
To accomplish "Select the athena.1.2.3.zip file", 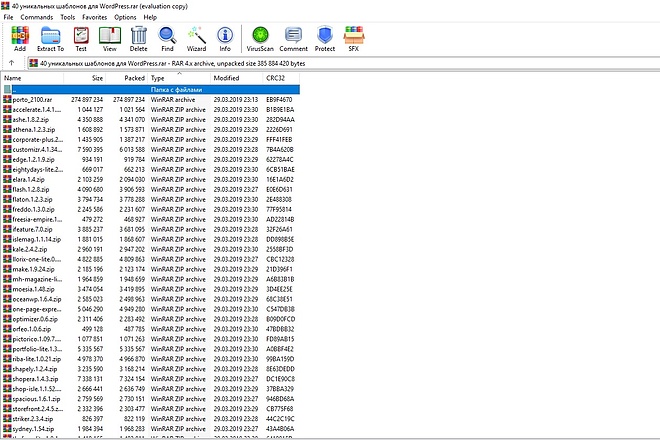I will 34,130.
